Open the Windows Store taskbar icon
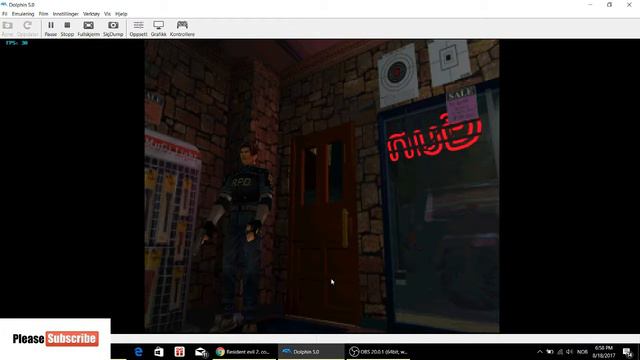 (x=159, y=352)
